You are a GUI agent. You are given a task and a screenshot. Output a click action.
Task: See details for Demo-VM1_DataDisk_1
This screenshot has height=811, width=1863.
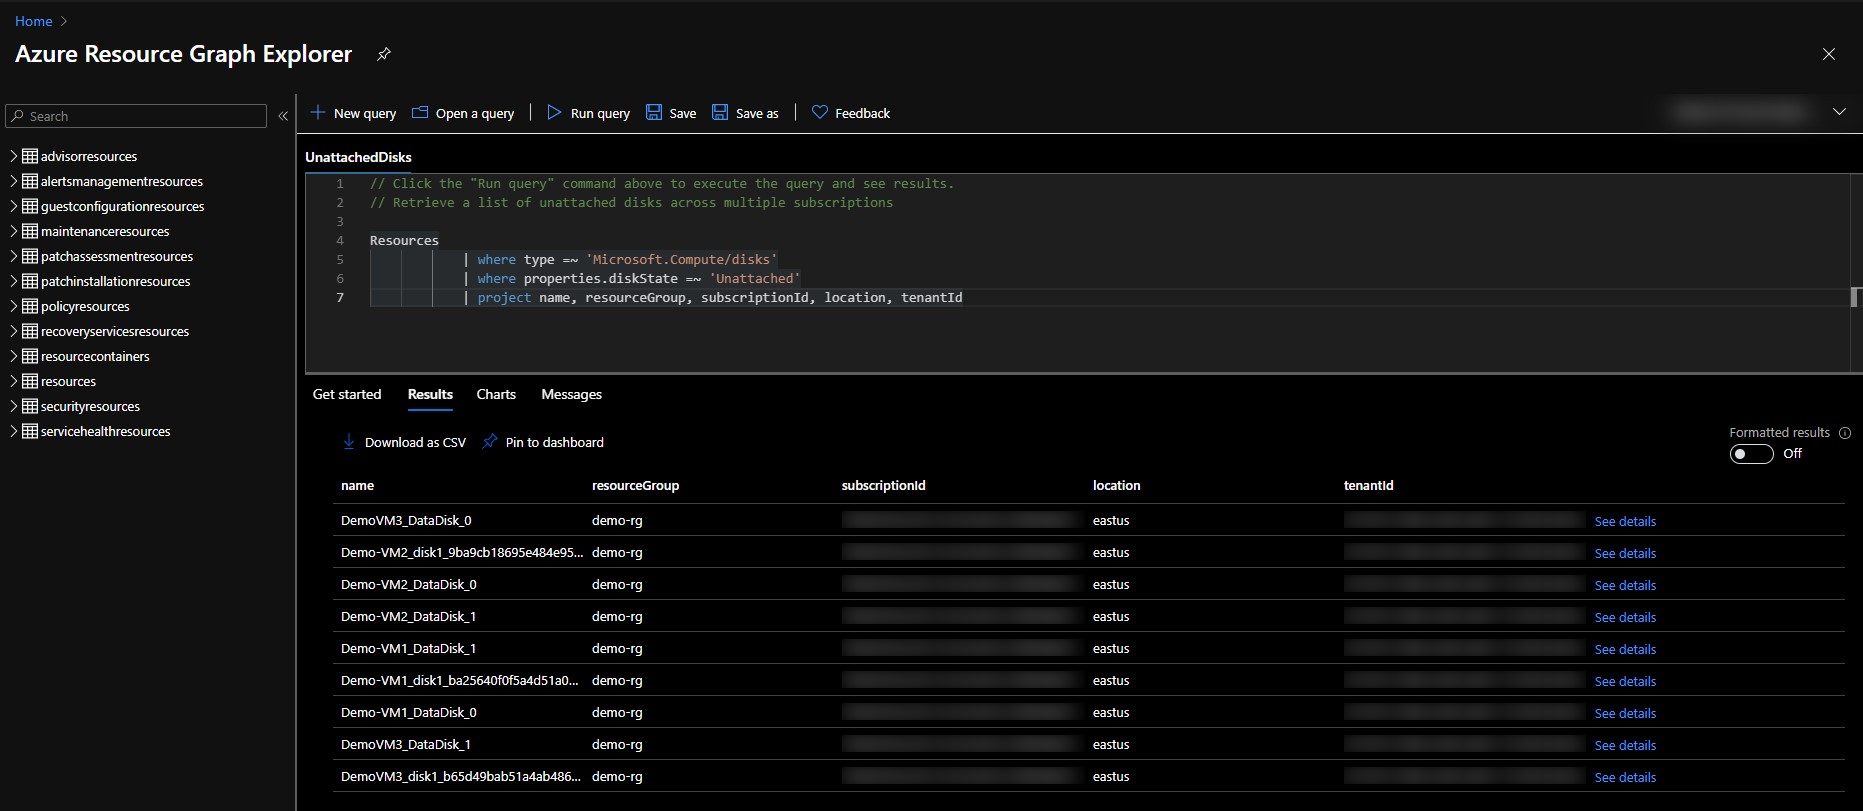pyautogui.click(x=1625, y=649)
